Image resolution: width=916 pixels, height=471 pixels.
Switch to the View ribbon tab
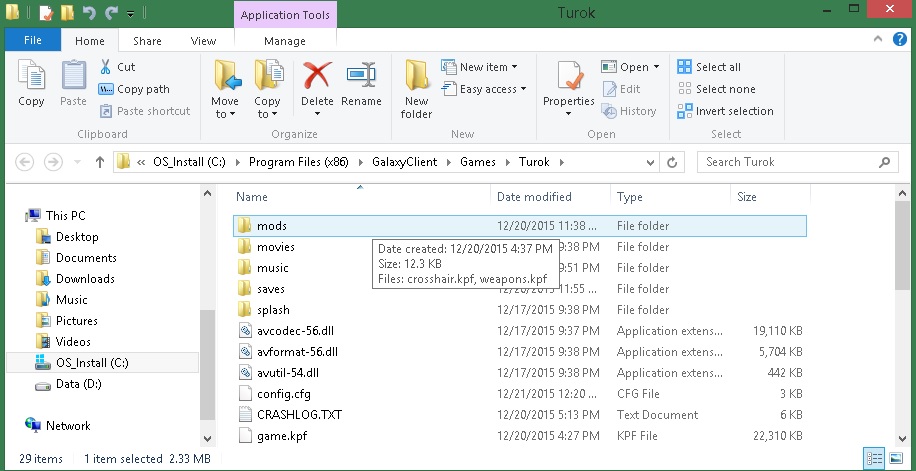pyautogui.click(x=203, y=41)
